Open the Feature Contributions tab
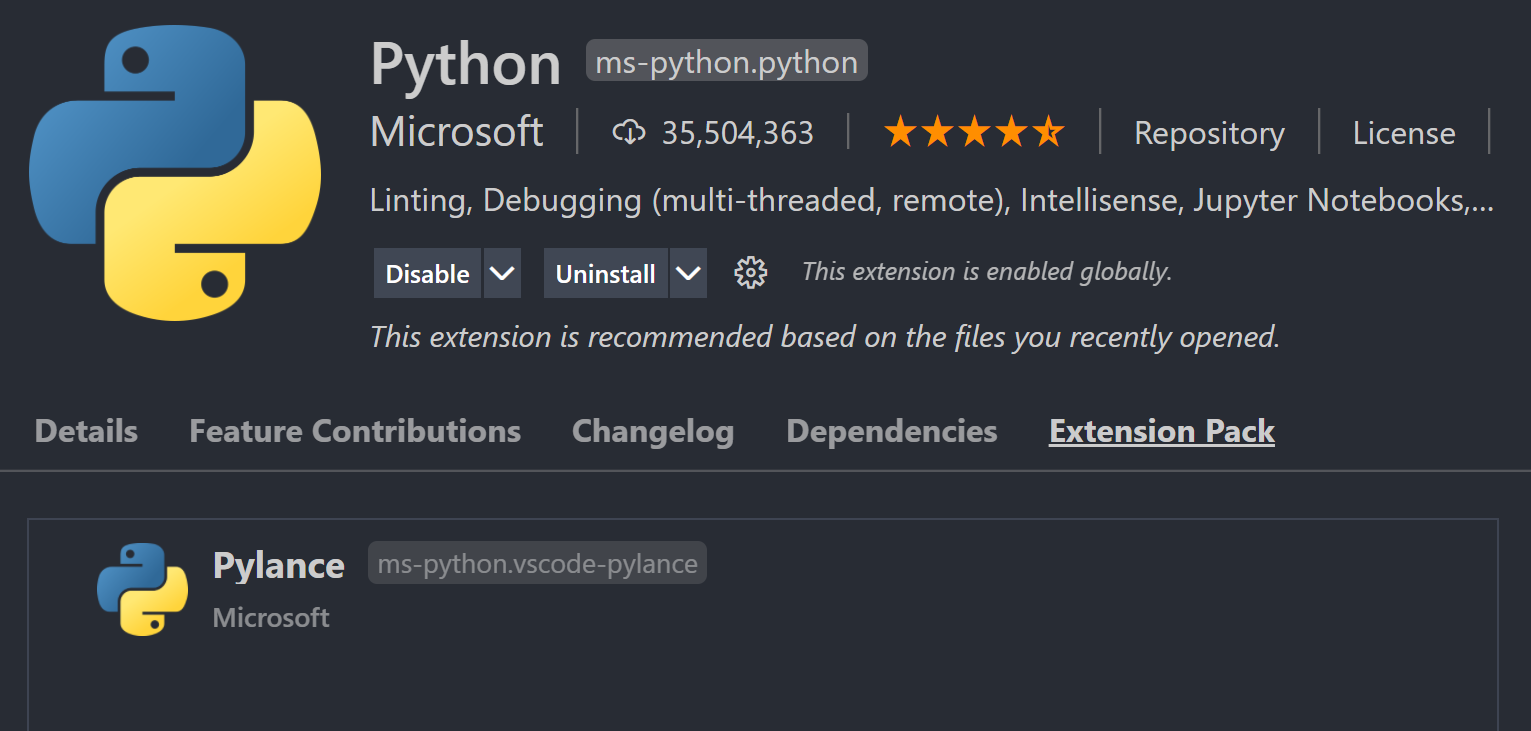Screen dimensions: 1531x731 point(355,430)
